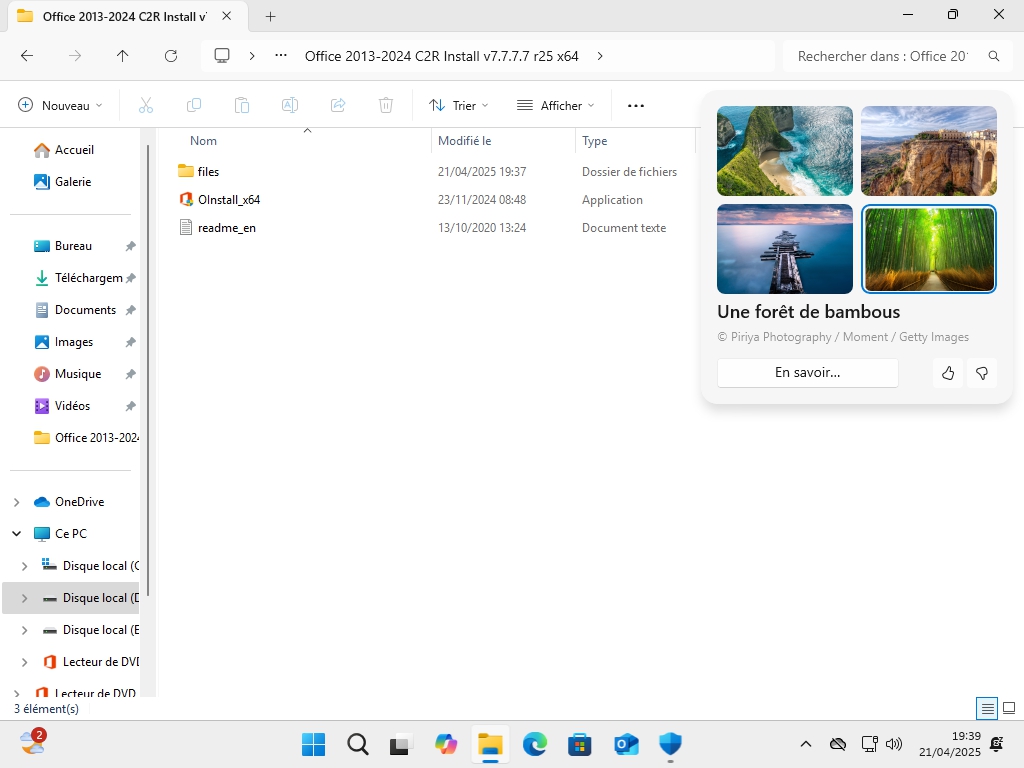1024x768 pixels.
Task: Dislike the image with thumbs down
Action: (982, 373)
